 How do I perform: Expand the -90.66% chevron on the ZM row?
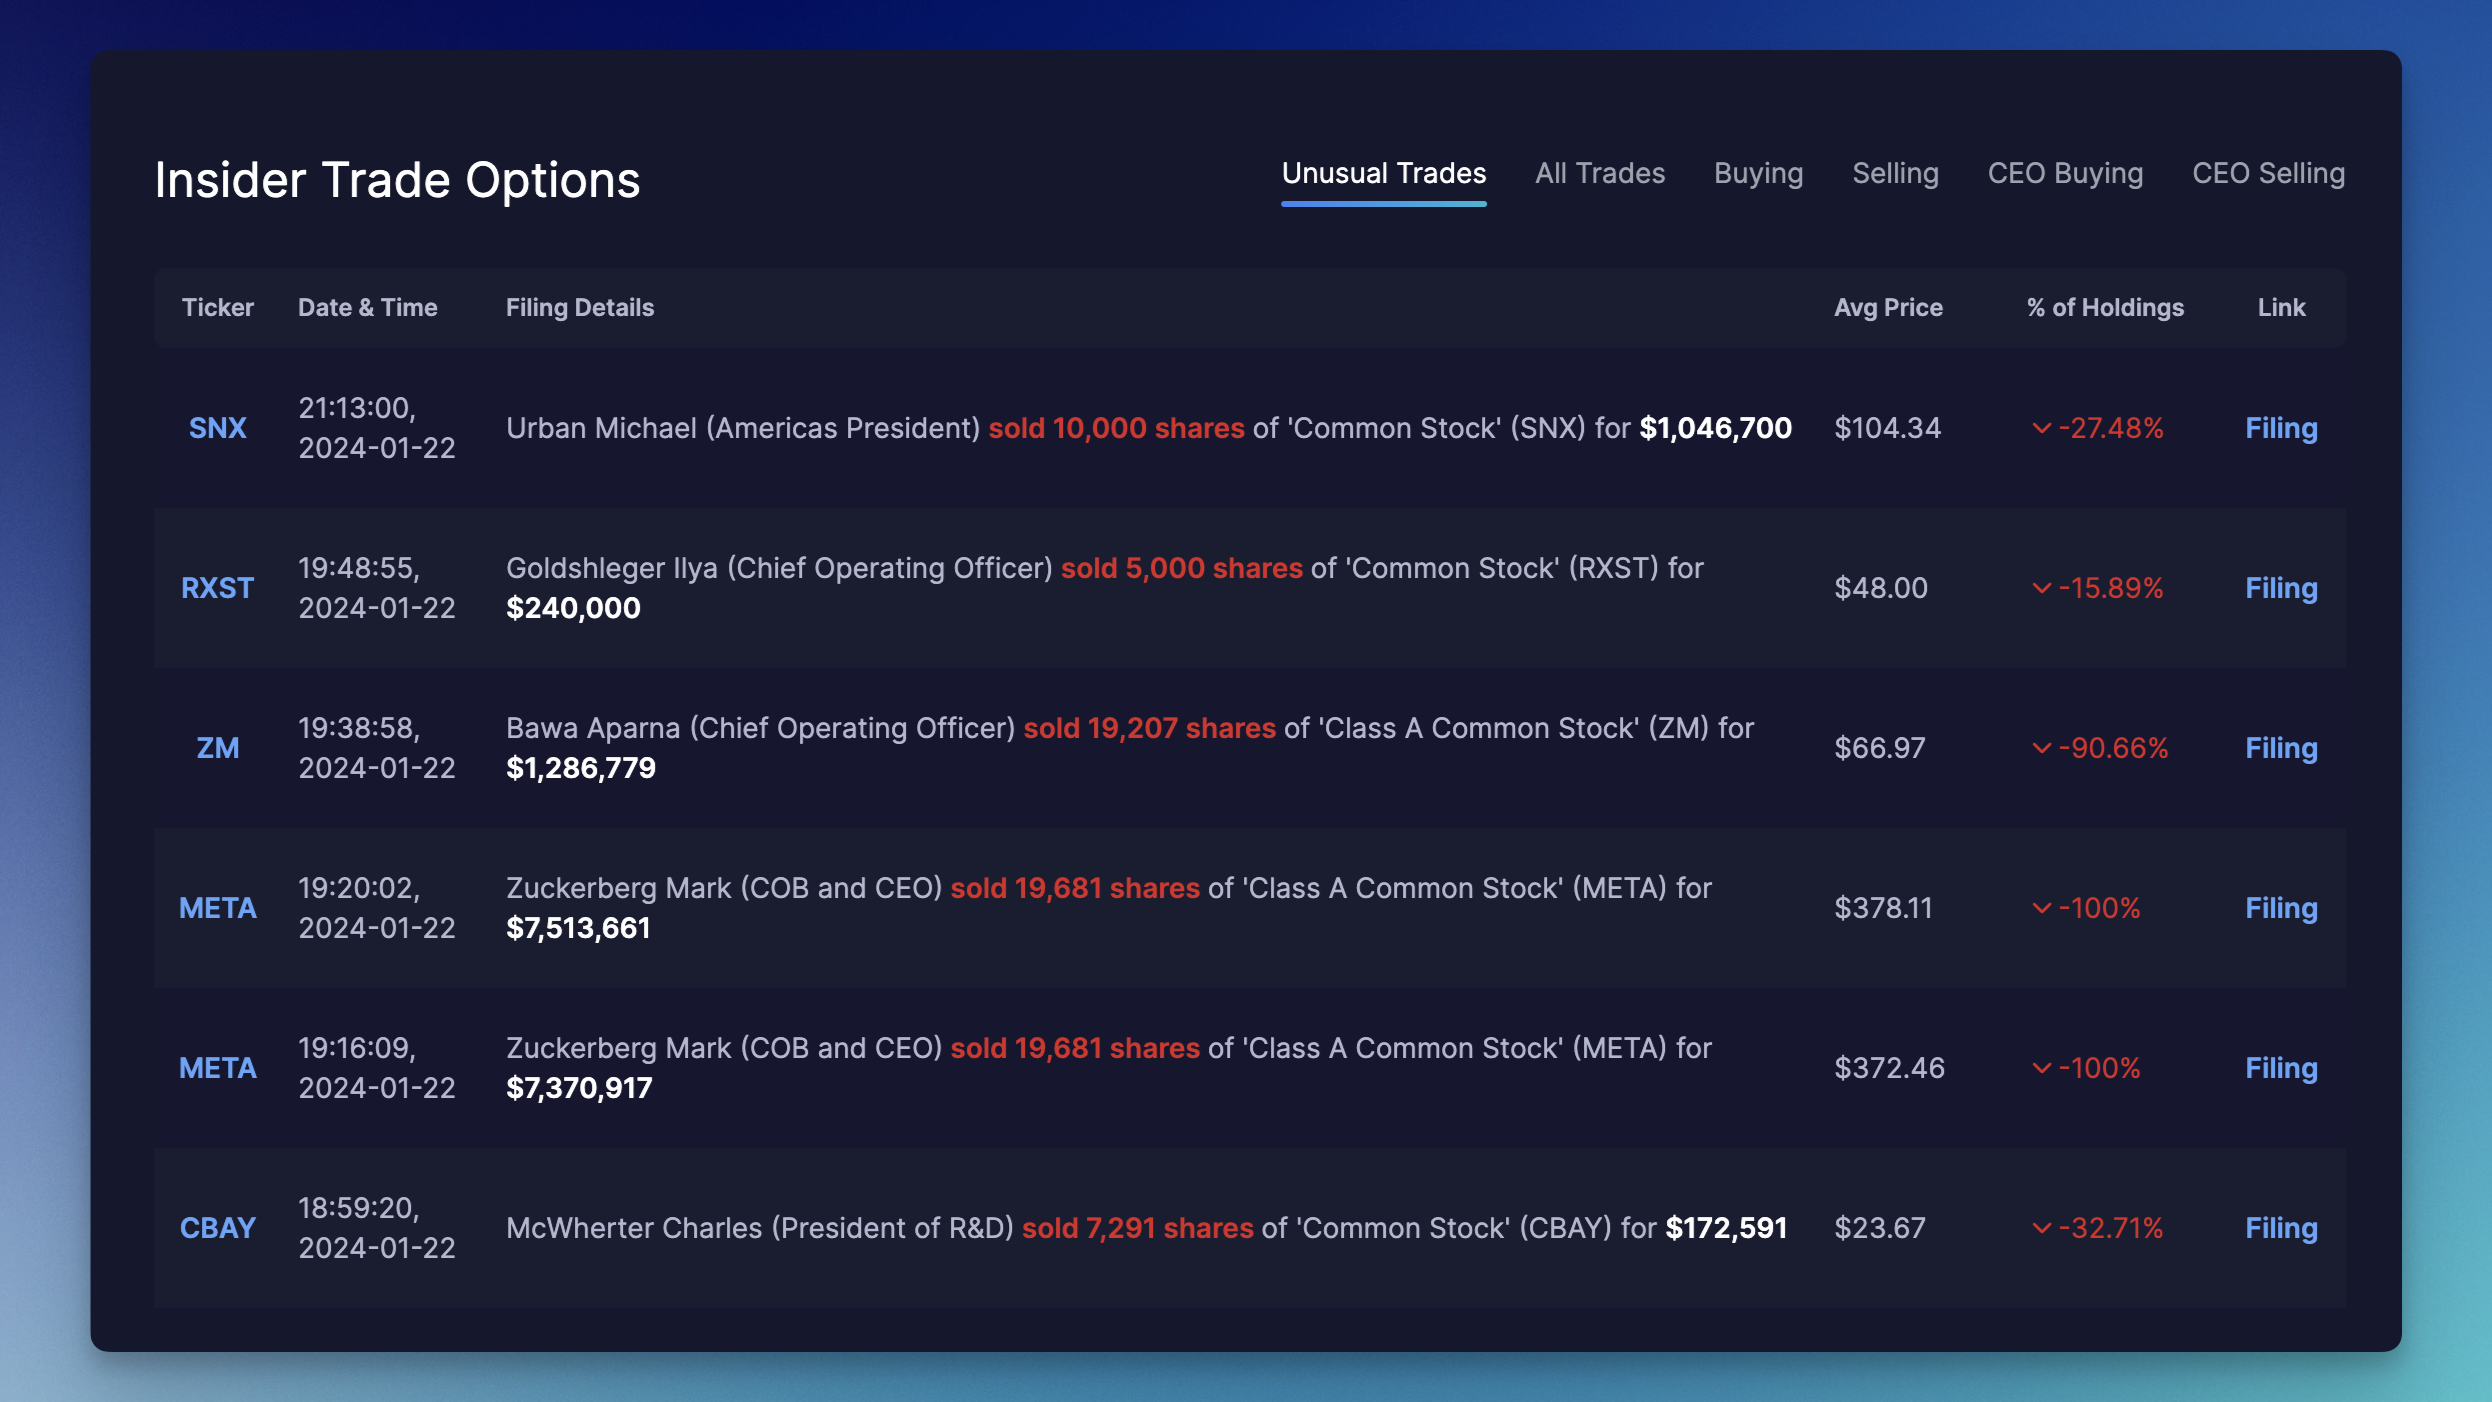[x=2041, y=747]
